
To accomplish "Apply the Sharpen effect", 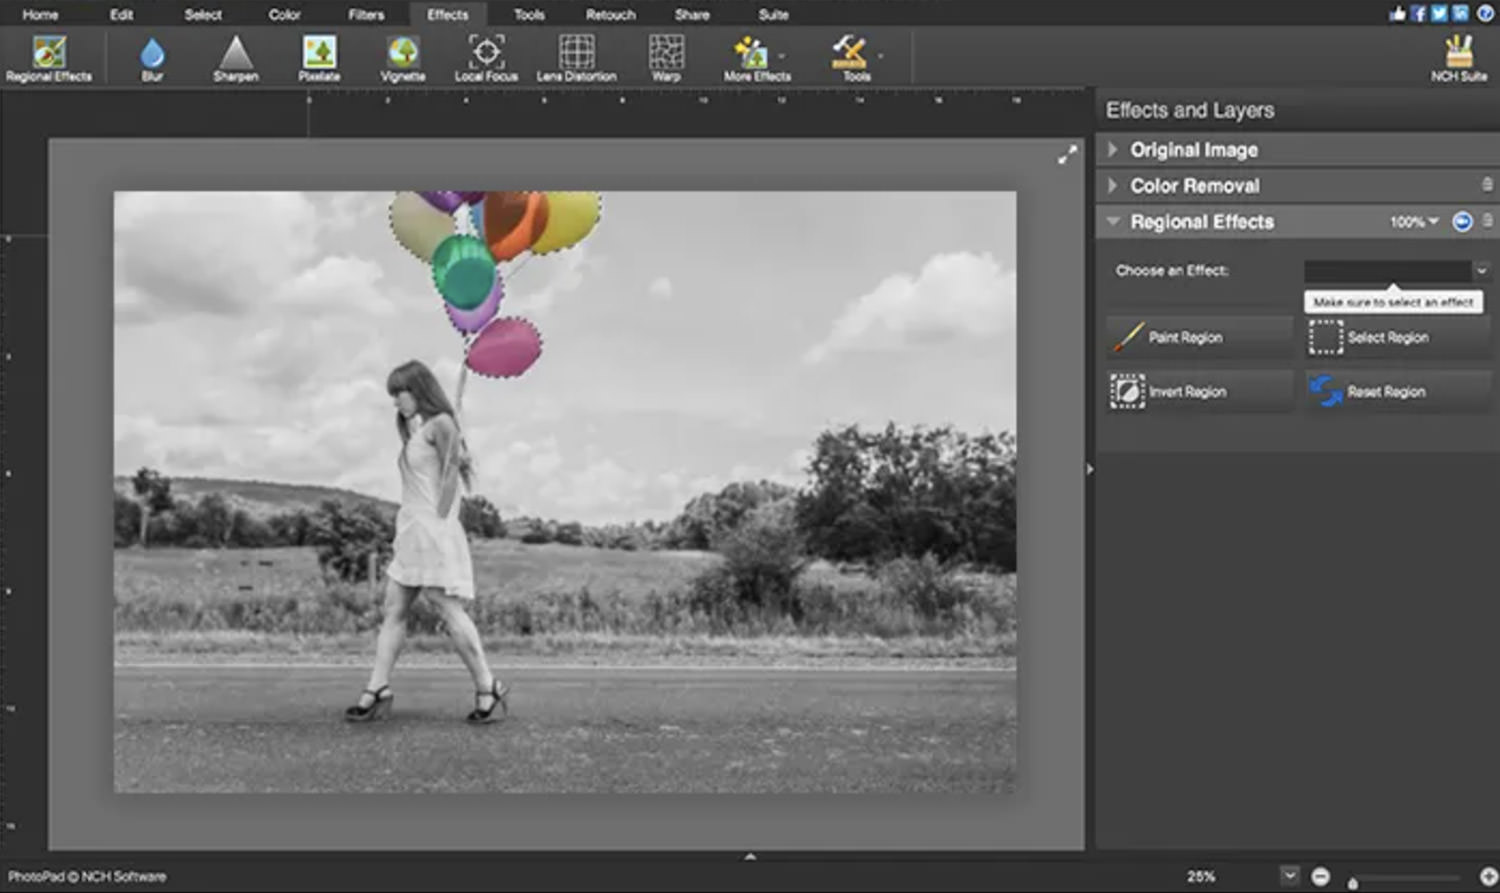I will (x=235, y=58).
